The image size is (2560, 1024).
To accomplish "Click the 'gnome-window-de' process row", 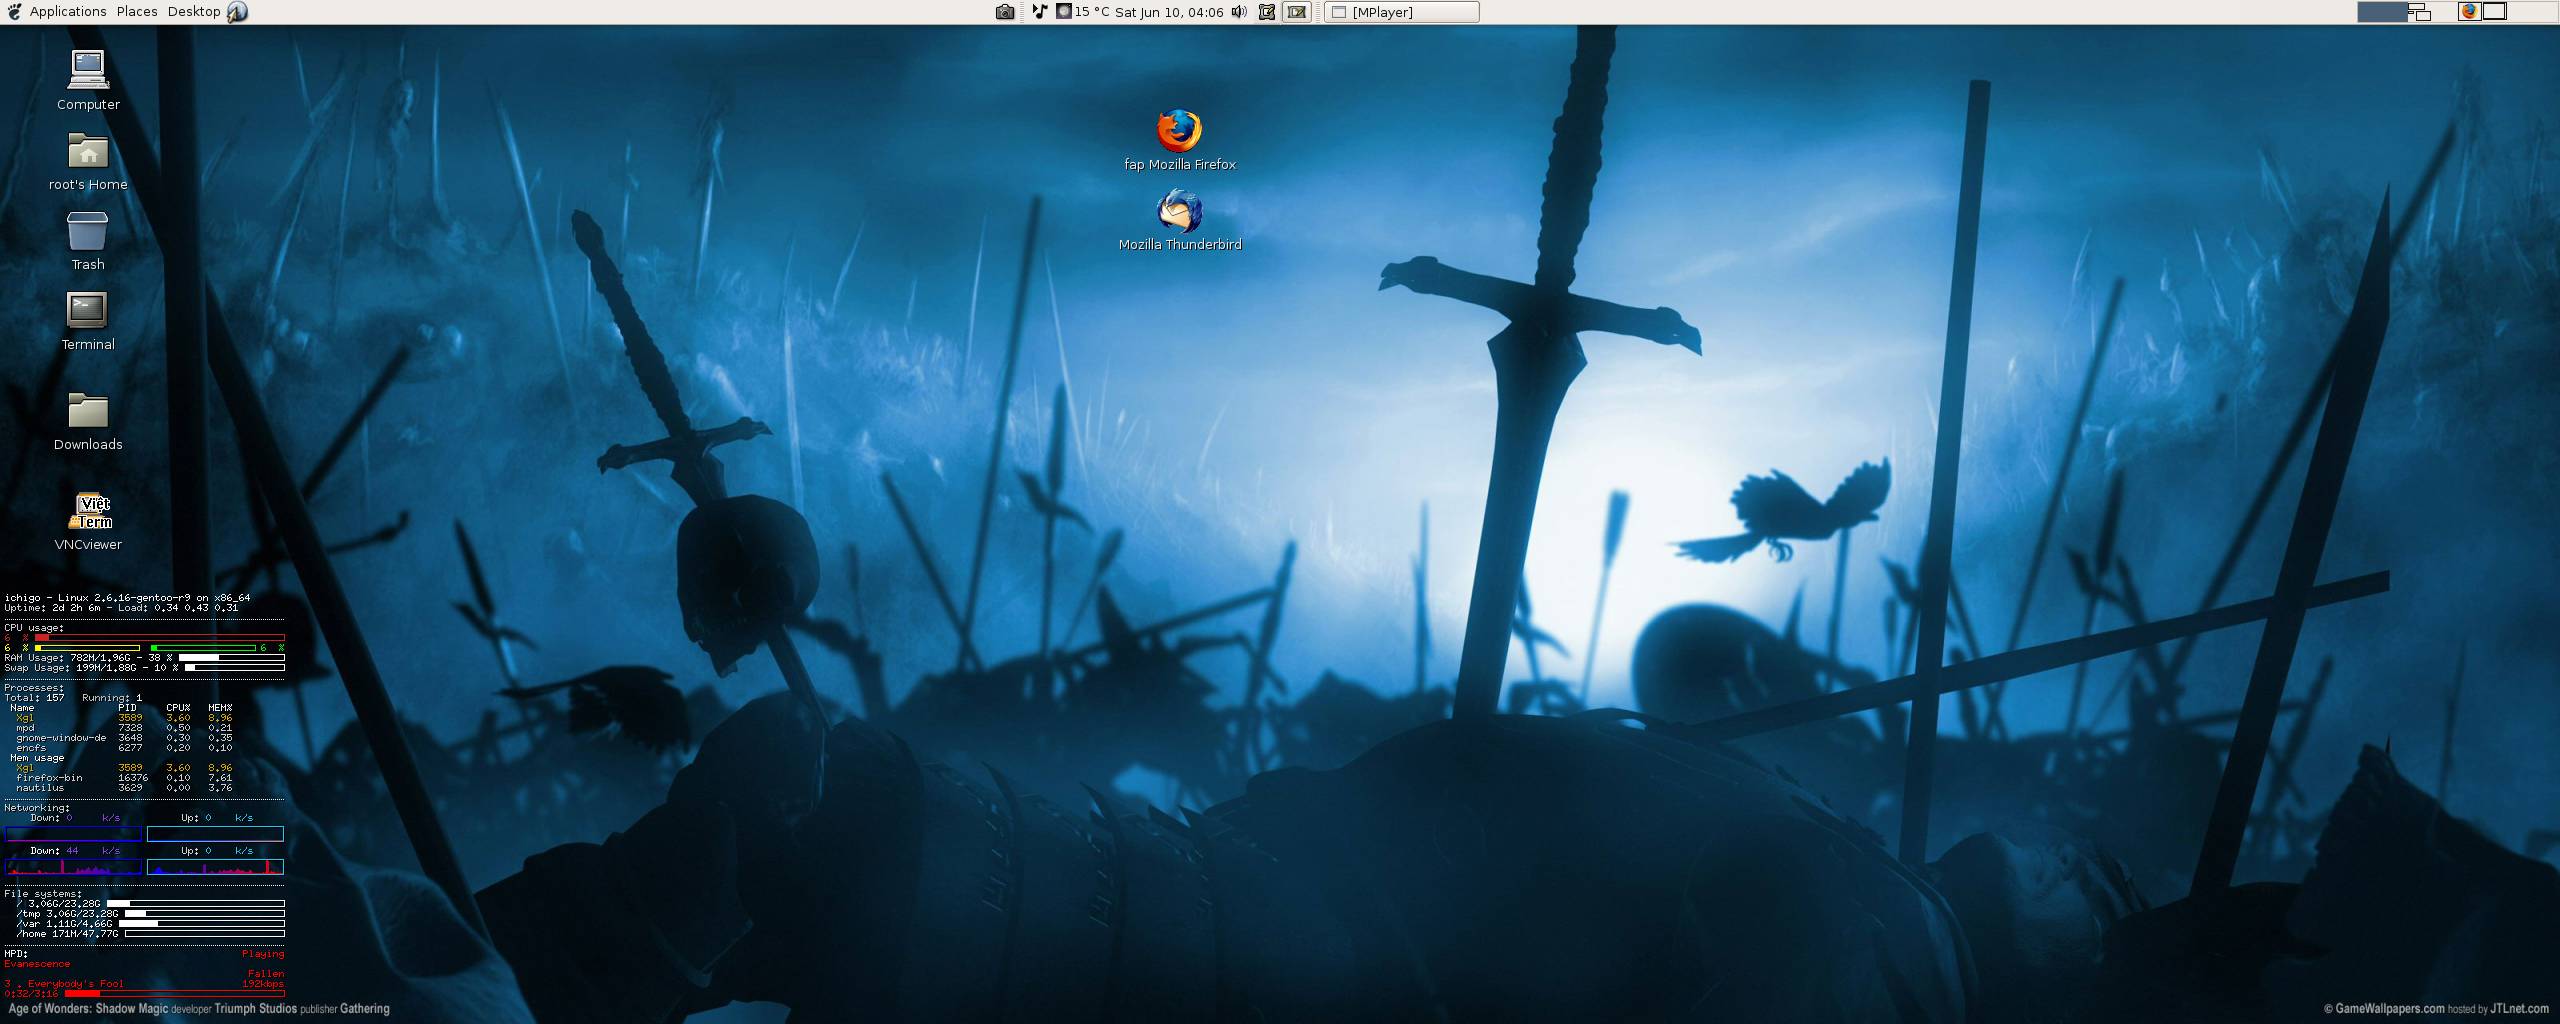I will tap(124, 738).
